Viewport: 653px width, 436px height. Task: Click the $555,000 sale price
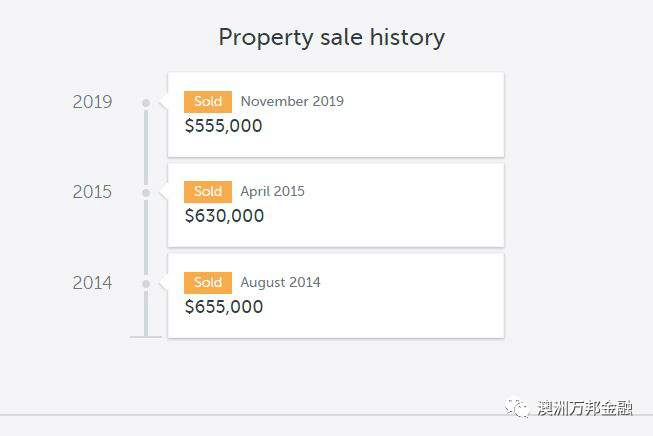(224, 126)
